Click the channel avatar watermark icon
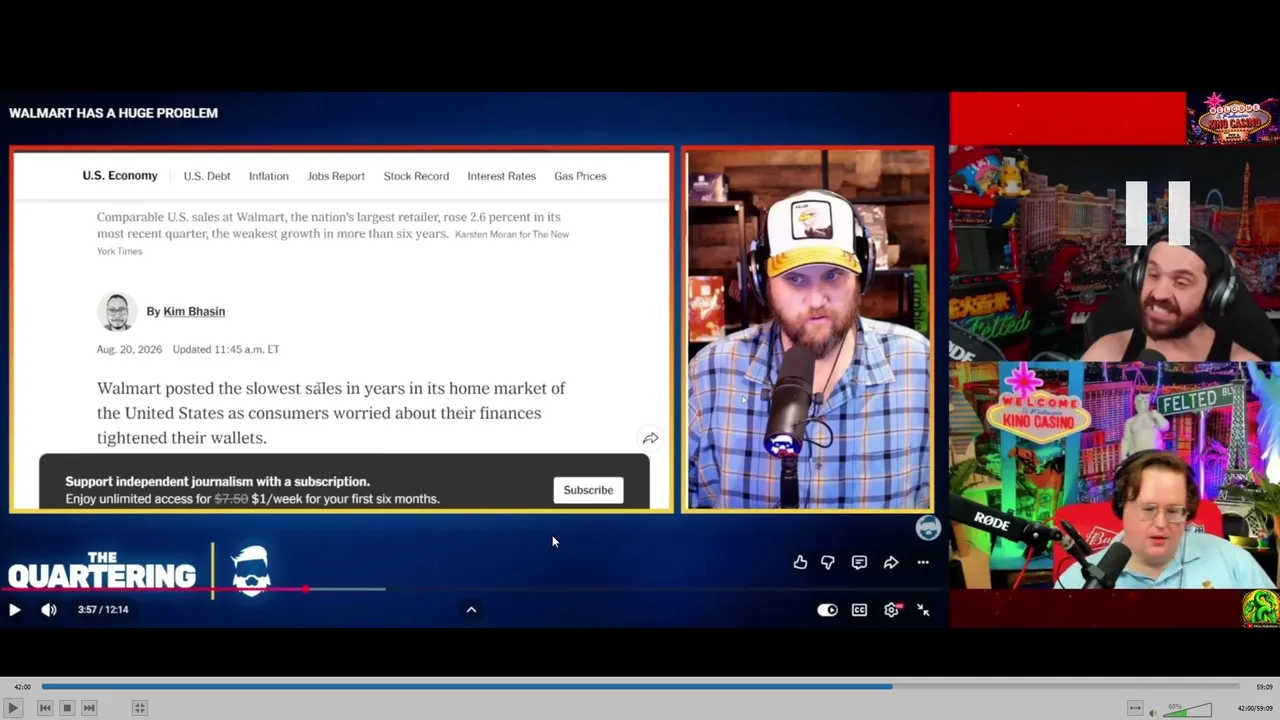1280x720 pixels. click(928, 527)
